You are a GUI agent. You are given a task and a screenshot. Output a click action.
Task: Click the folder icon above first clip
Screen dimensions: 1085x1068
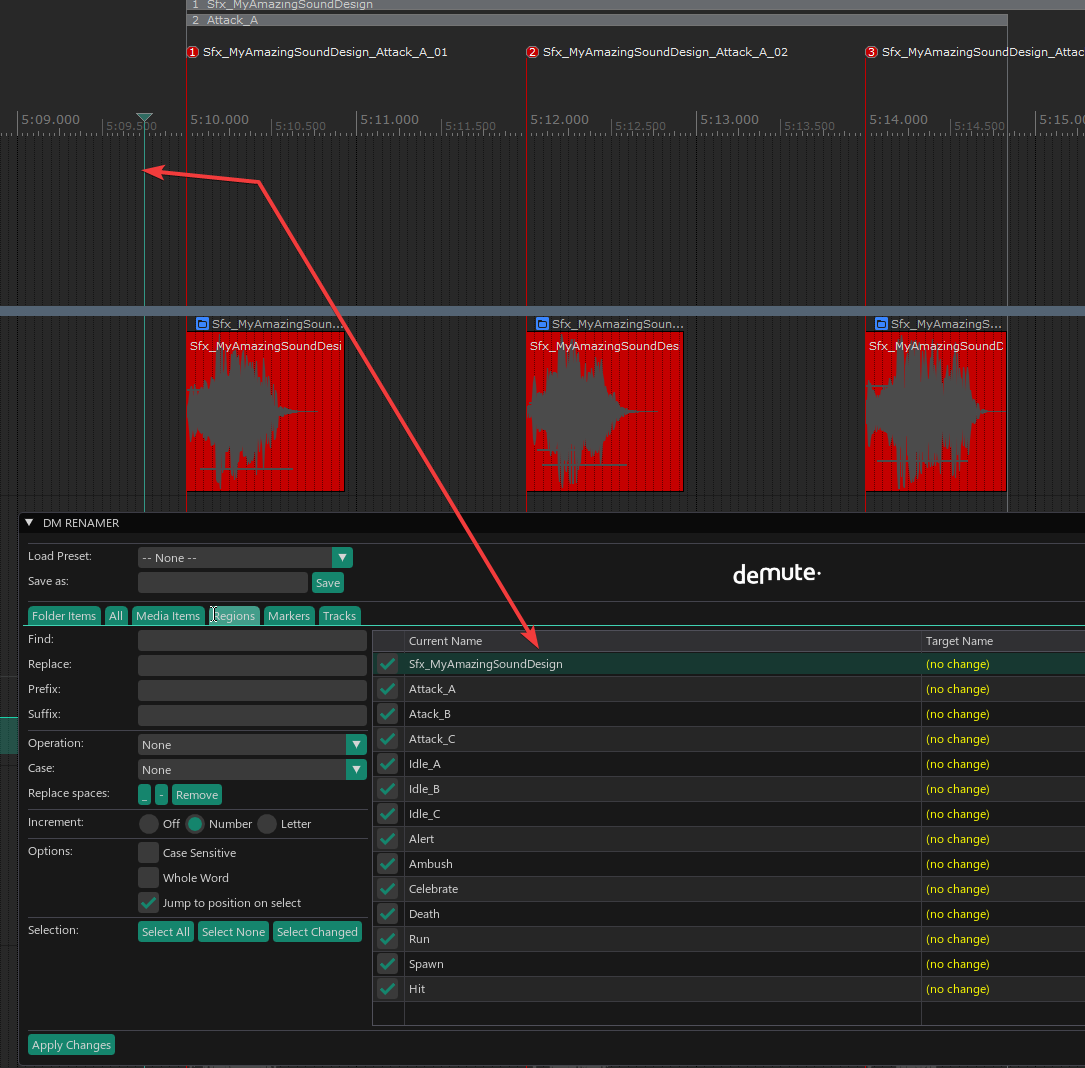(x=202, y=323)
